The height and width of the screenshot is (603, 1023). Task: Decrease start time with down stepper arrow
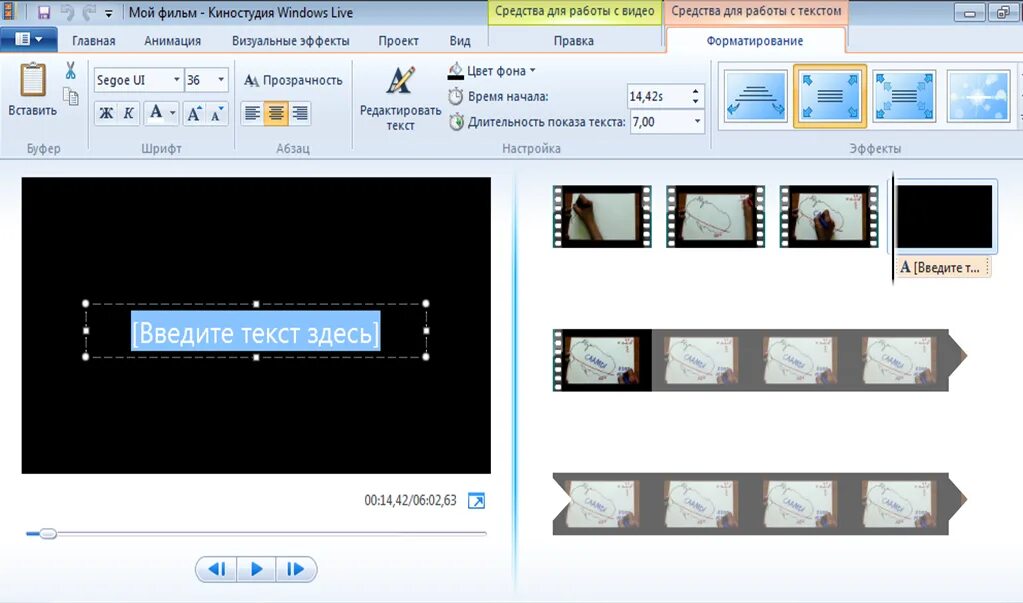pos(695,102)
